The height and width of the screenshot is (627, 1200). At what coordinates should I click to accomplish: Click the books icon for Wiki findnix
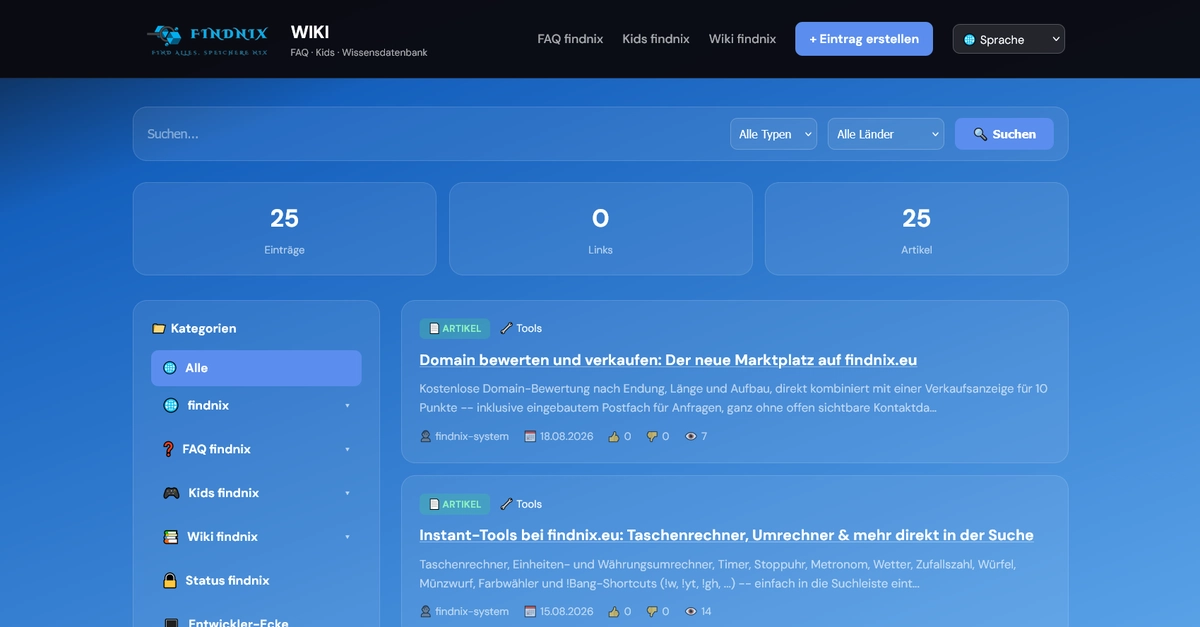click(x=171, y=537)
